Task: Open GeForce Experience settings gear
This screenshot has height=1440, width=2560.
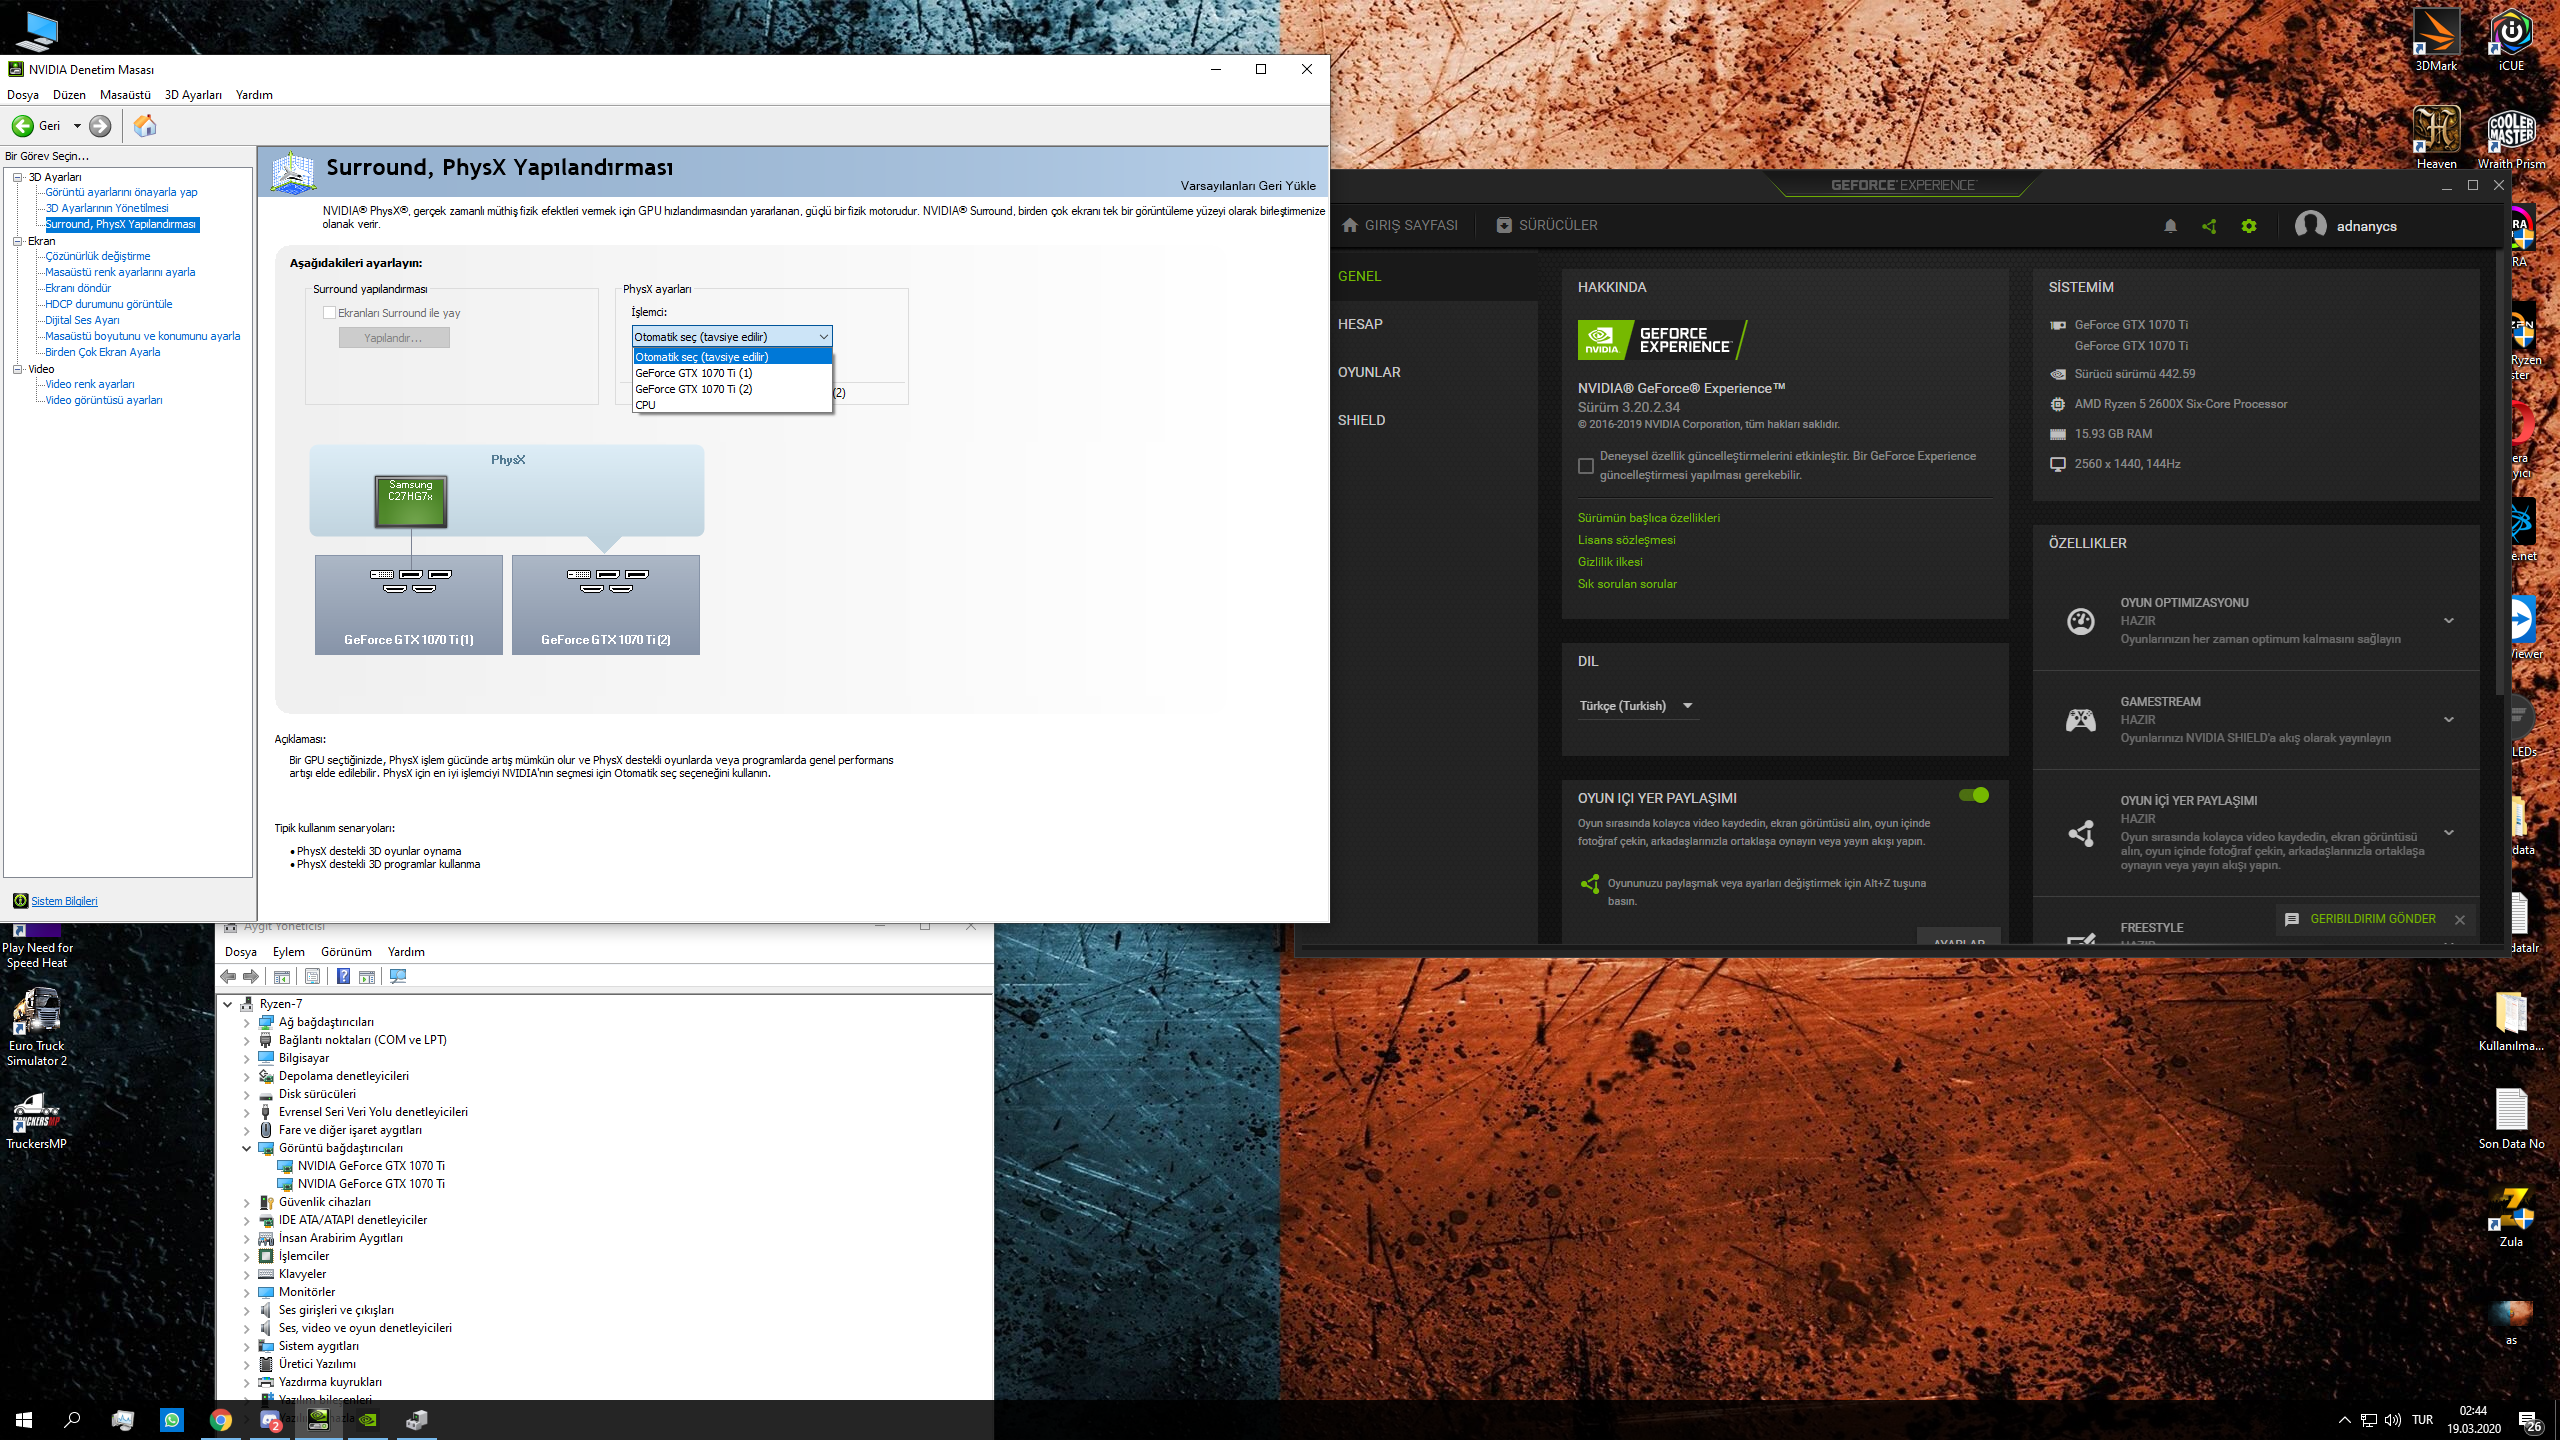Action: 2249,226
